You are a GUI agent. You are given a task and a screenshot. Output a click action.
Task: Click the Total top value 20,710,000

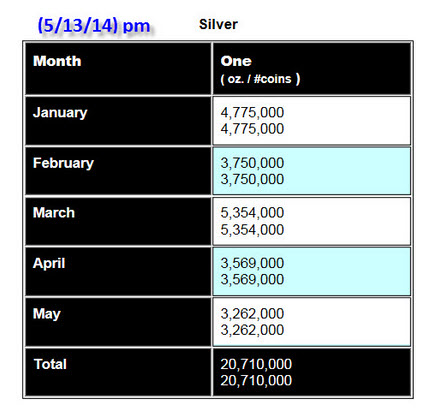(256, 364)
